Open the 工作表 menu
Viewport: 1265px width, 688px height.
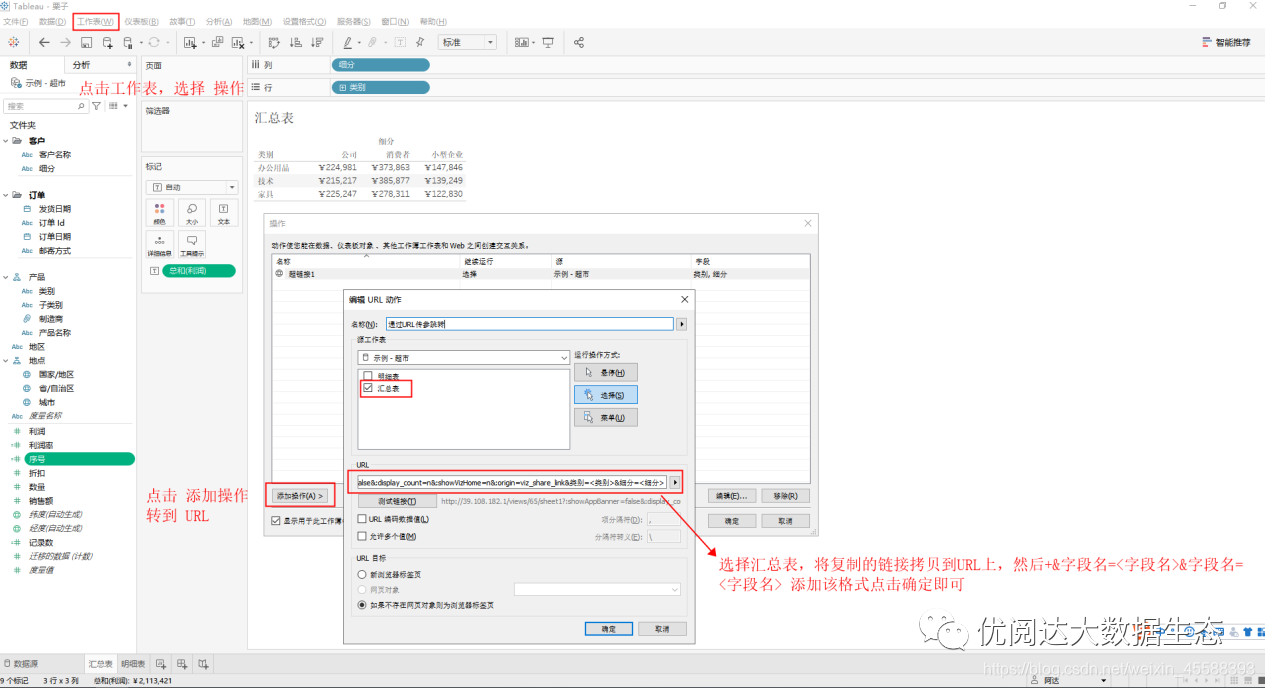95,21
